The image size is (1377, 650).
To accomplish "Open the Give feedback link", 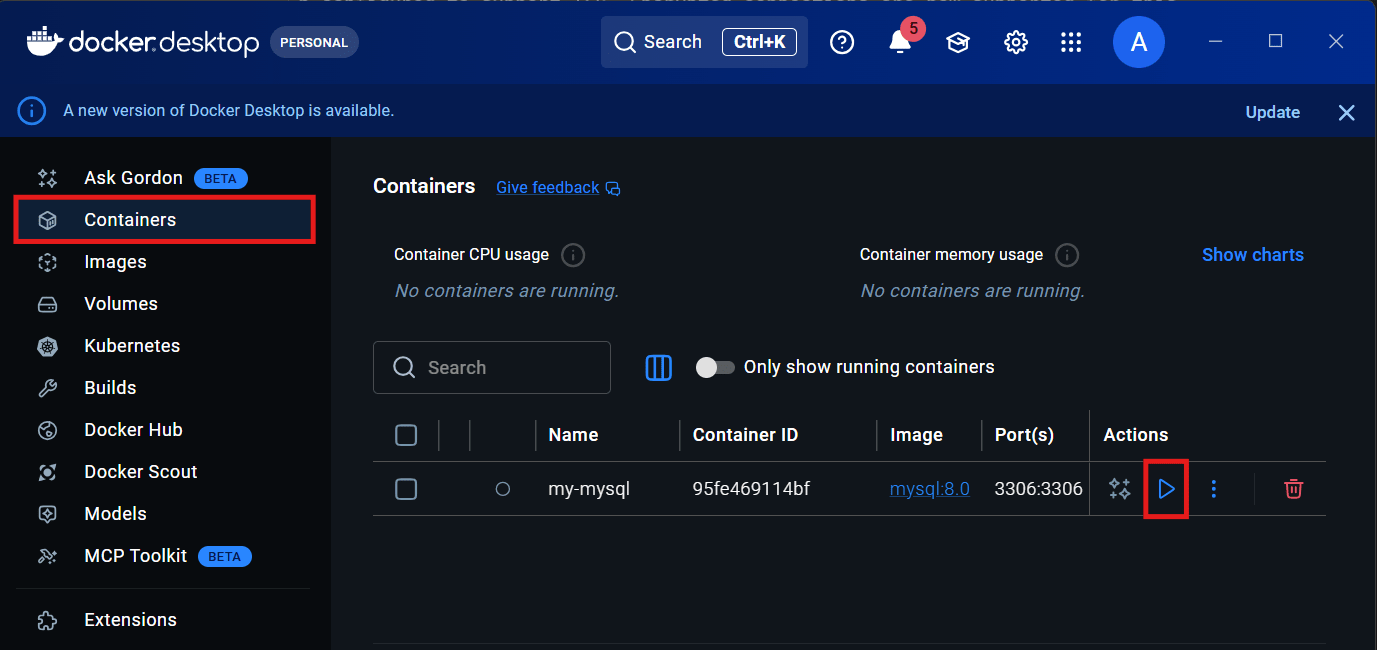I will tap(558, 188).
